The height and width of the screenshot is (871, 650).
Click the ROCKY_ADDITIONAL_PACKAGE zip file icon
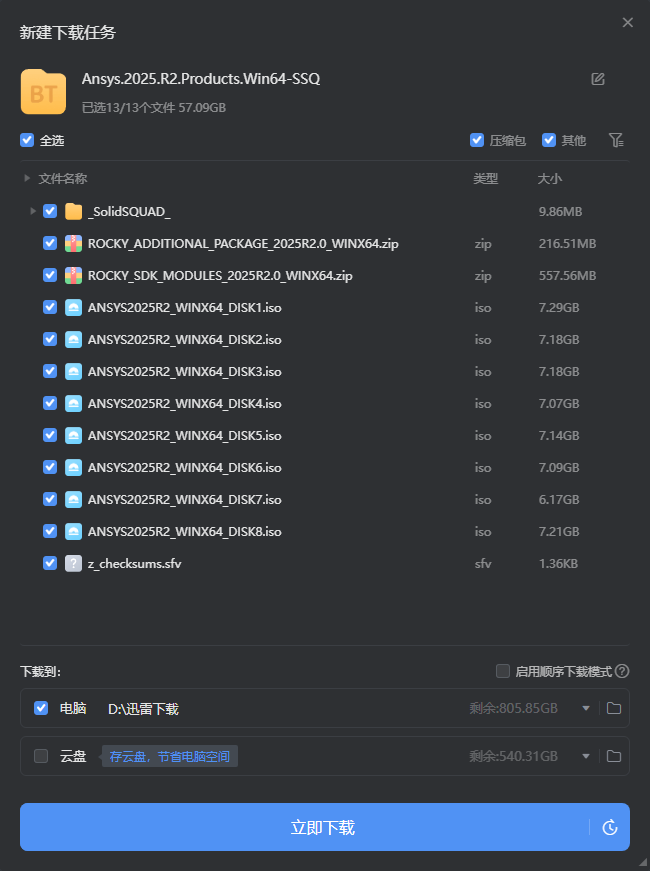pos(73,243)
